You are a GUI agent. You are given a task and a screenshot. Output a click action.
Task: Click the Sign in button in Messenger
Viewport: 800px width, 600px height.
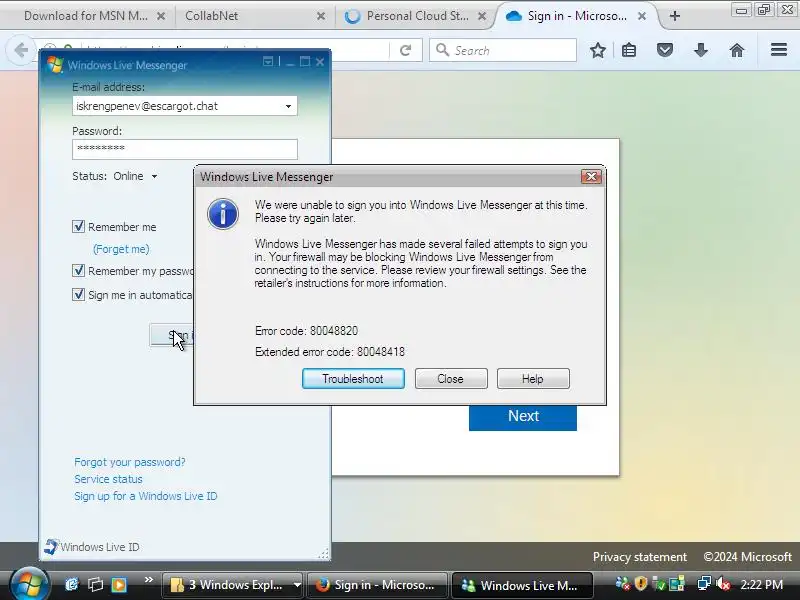click(171, 335)
